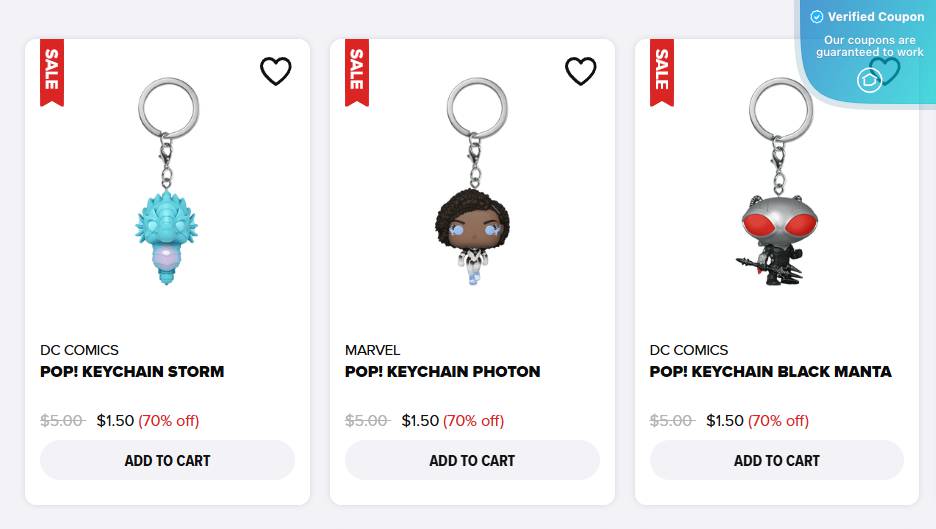The width and height of the screenshot is (936, 529).
Task: Toggle wishlist heart on Keychain Photon card
Action: [x=581, y=71]
